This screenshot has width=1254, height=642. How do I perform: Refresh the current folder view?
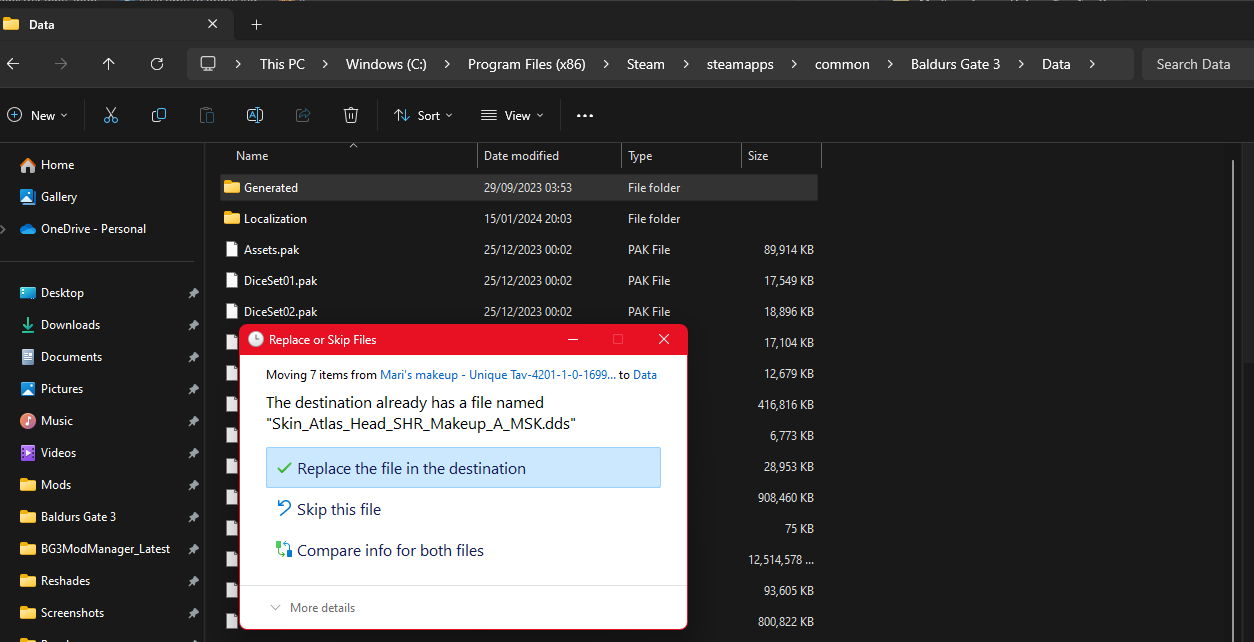coord(157,63)
